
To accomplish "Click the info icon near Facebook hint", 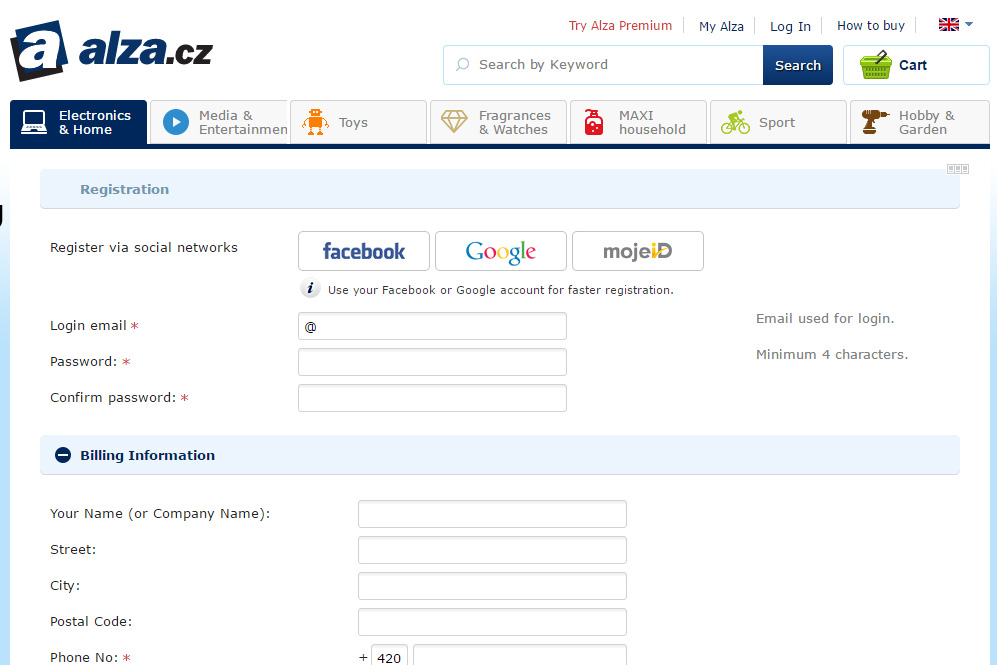I will (310, 289).
